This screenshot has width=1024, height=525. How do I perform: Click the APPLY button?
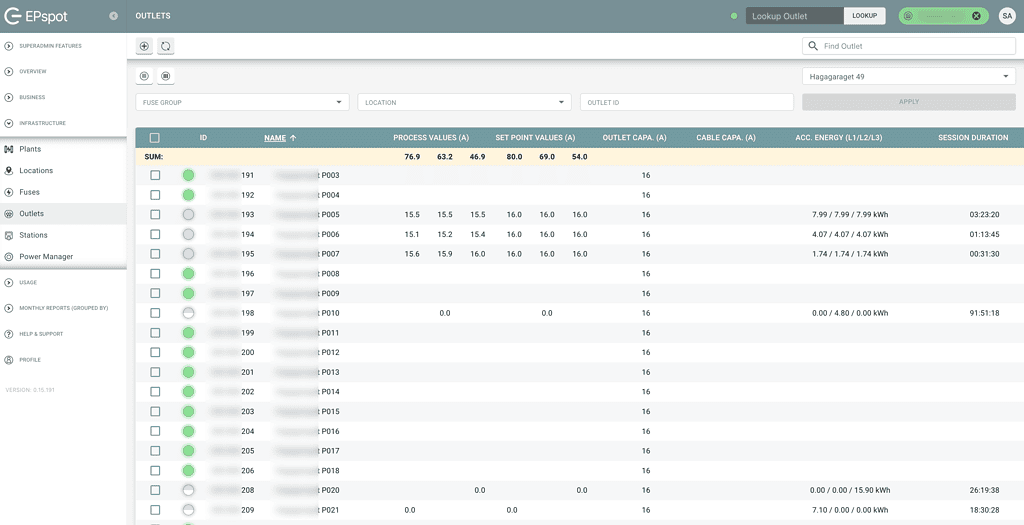pos(908,102)
